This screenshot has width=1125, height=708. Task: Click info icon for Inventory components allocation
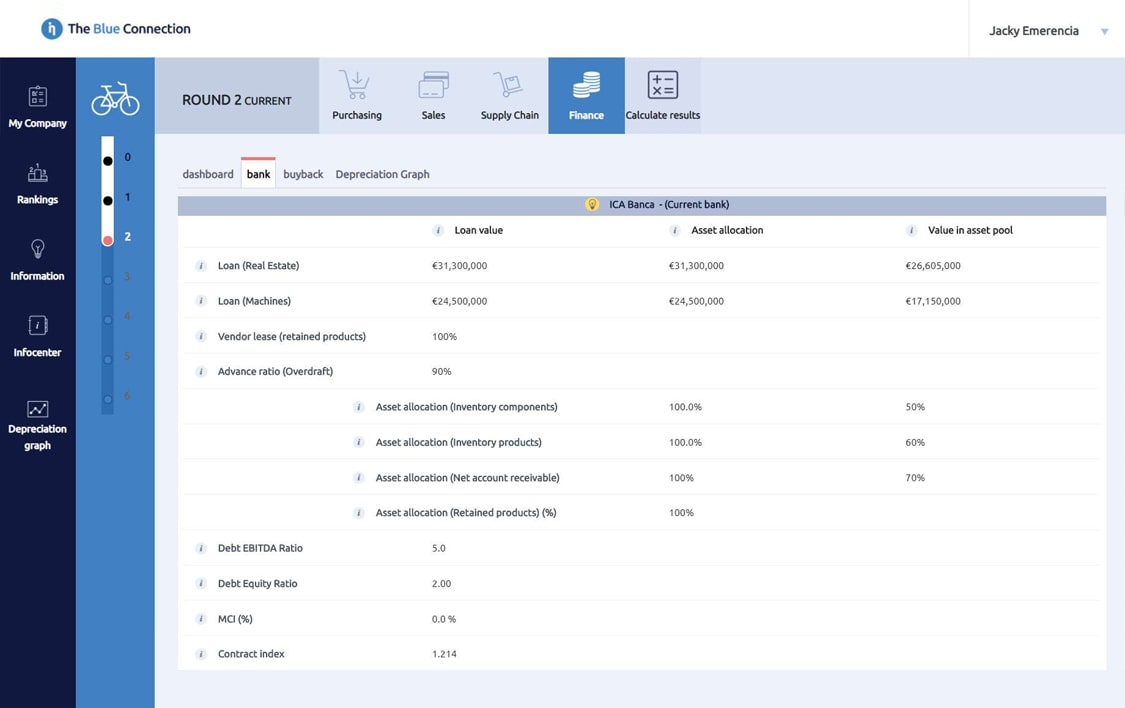pos(359,407)
